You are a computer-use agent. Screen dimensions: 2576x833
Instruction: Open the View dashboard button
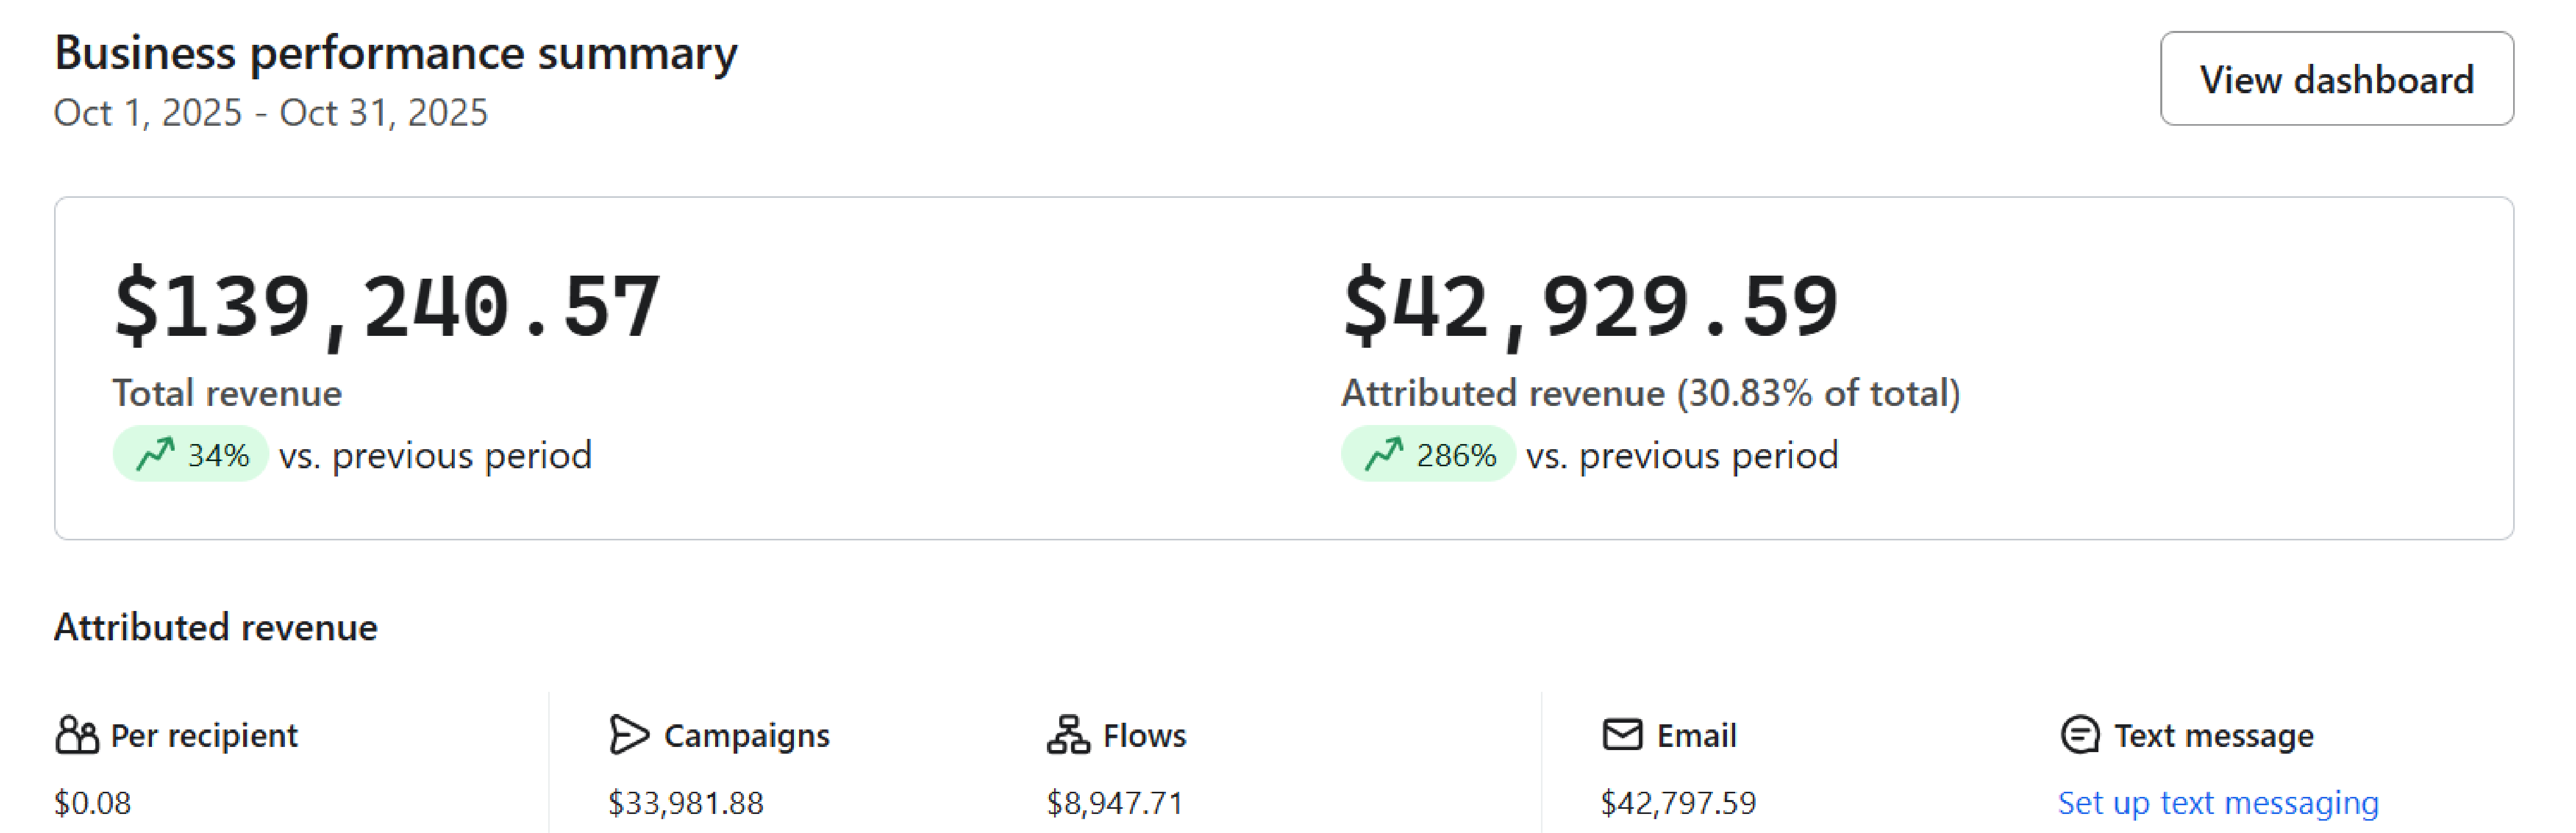(x=2336, y=79)
